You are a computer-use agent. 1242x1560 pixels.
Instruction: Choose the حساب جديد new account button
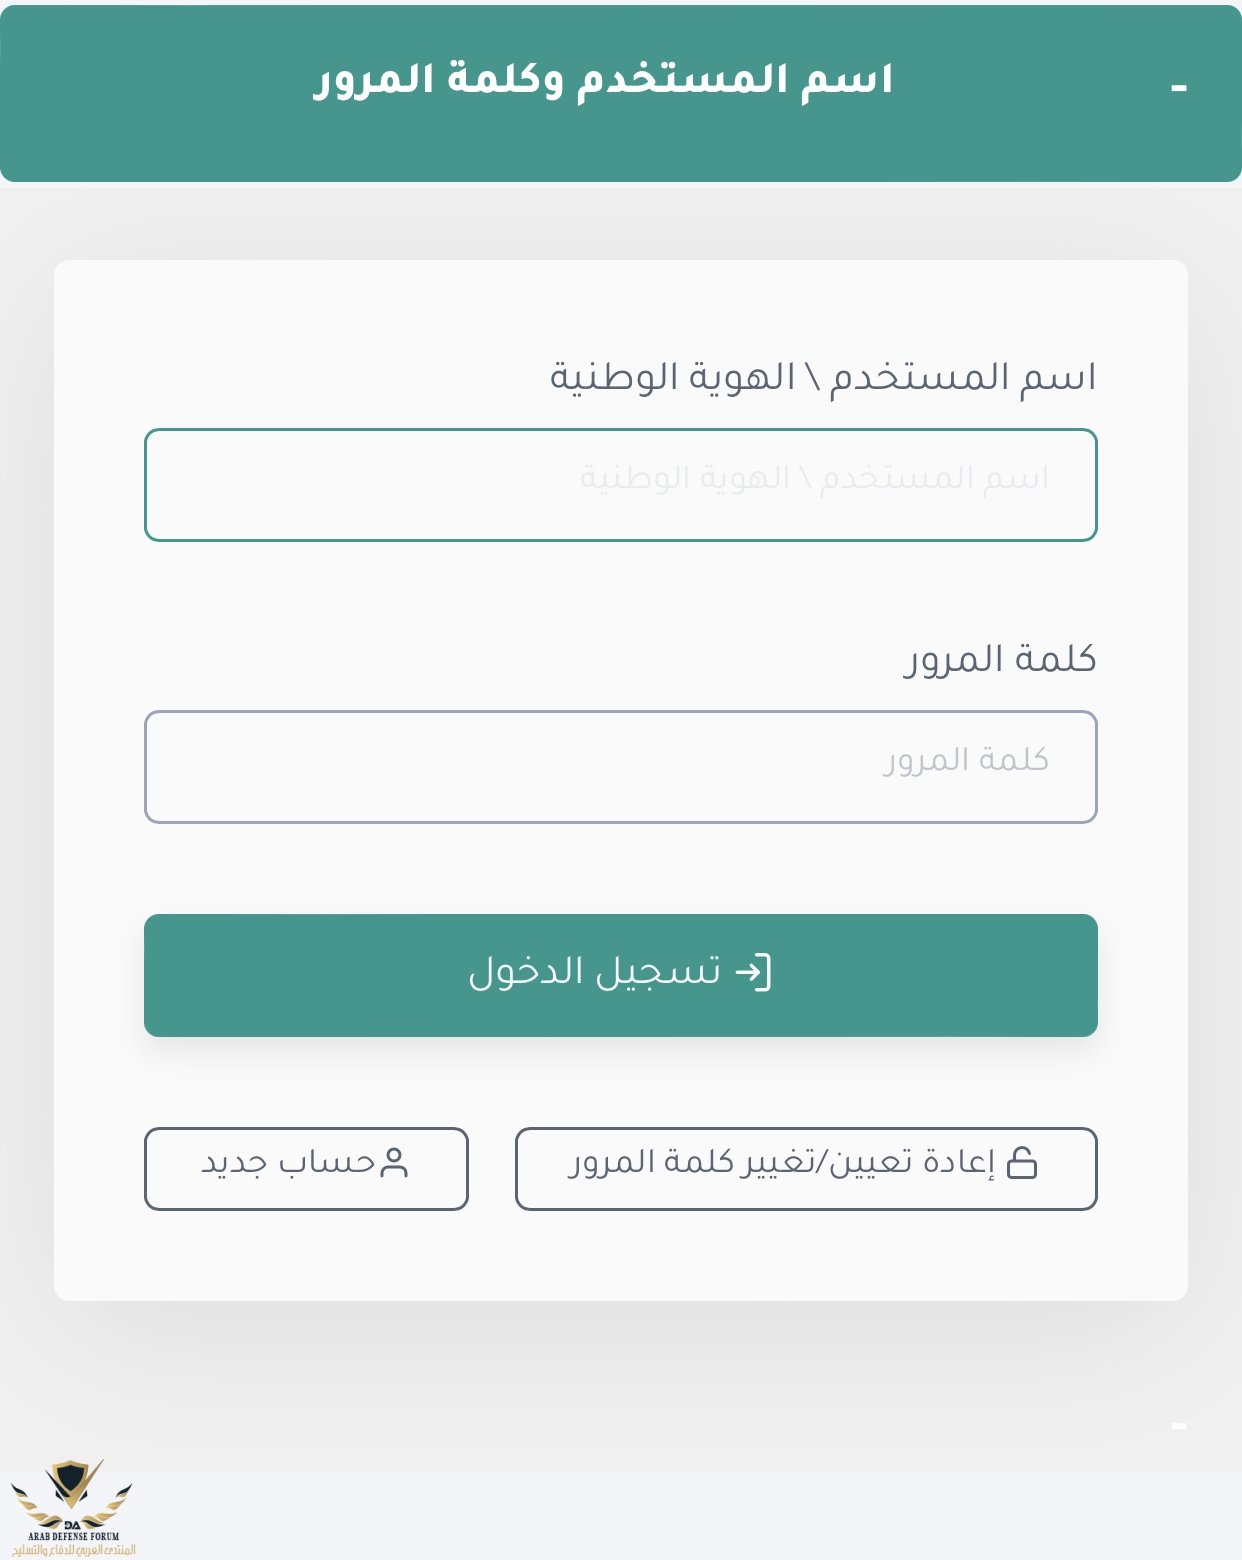click(x=306, y=1168)
